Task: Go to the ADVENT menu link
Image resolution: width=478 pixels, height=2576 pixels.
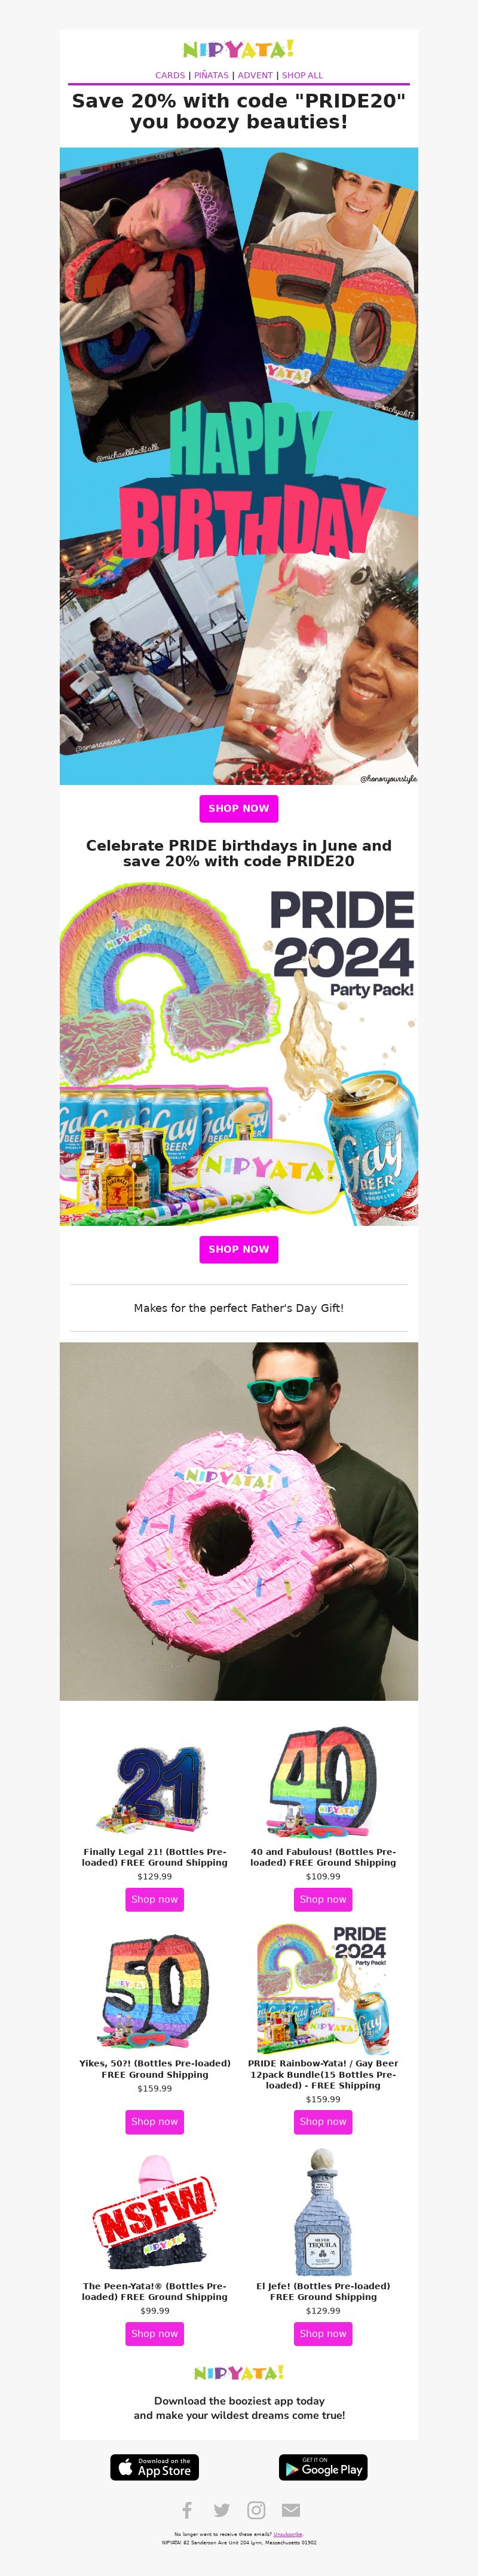Action: tap(255, 75)
